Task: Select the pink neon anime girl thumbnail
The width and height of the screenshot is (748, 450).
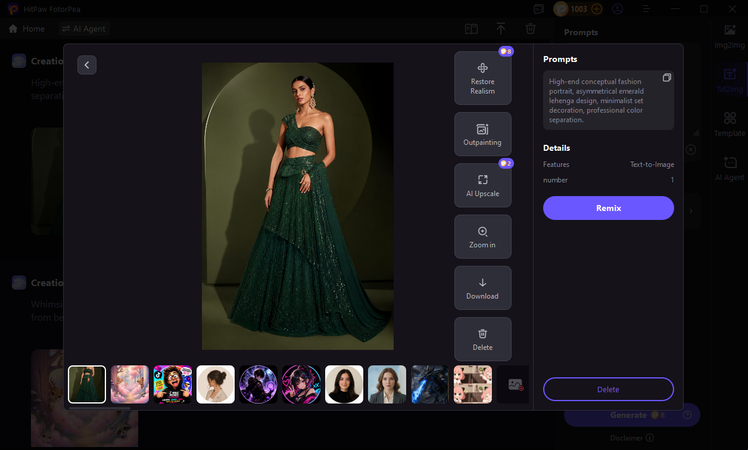Action: (301, 385)
